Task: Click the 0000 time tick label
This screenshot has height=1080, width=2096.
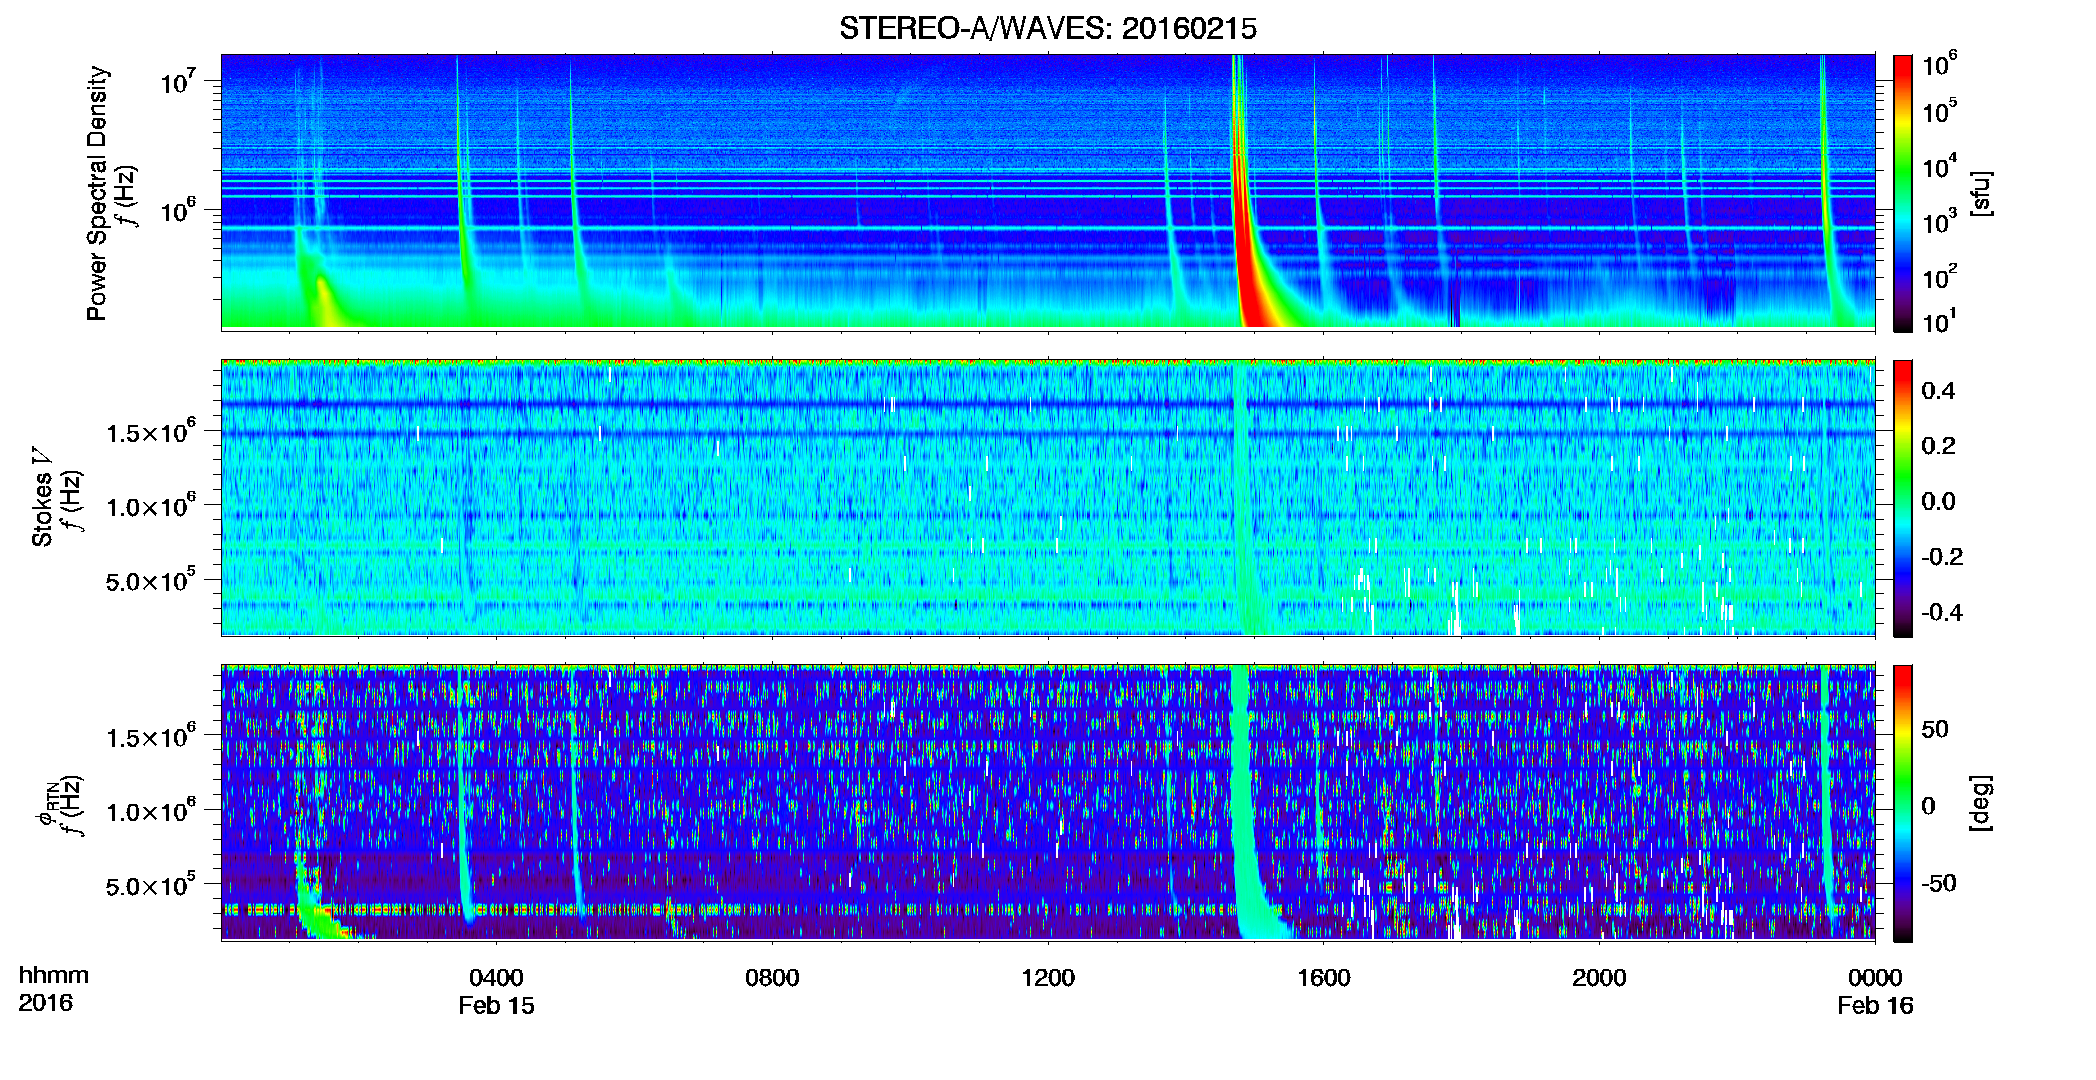Action: [x=1875, y=978]
